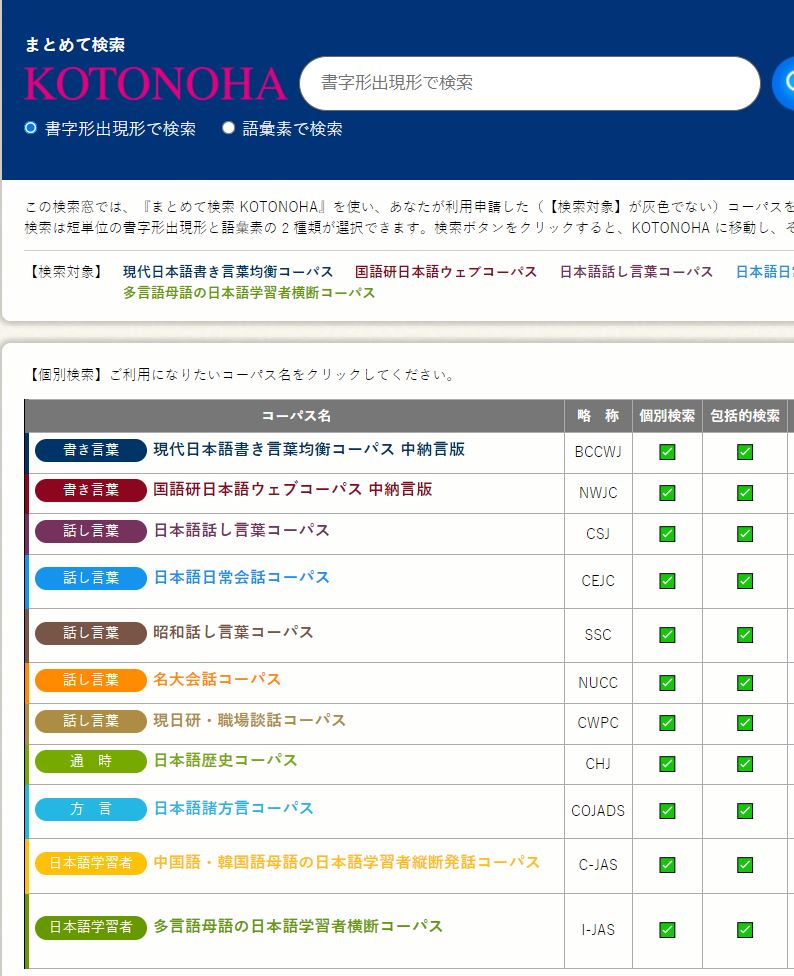This screenshot has width=794, height=976.
Task: Click the コーパス名 column header
Action: (296, 416)
